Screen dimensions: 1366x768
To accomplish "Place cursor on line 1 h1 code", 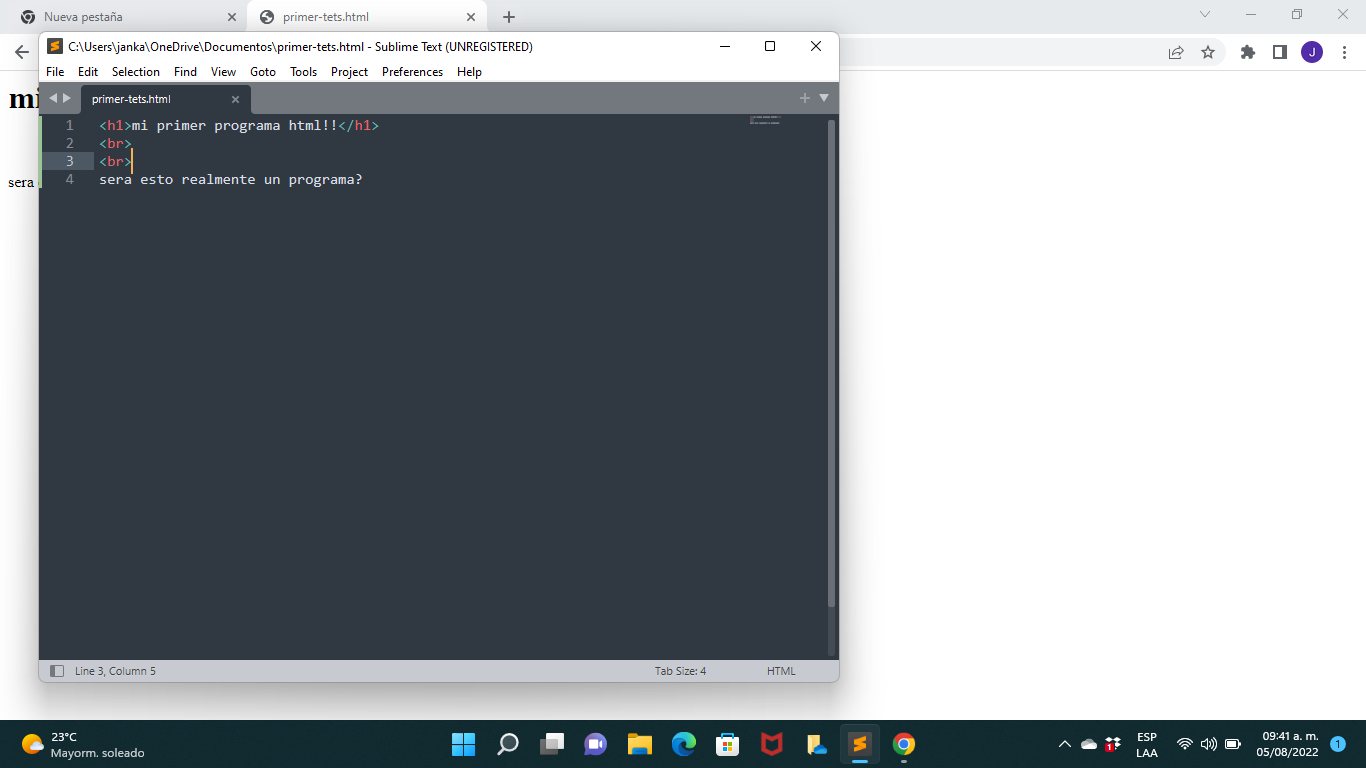I will tap(239, 125).
